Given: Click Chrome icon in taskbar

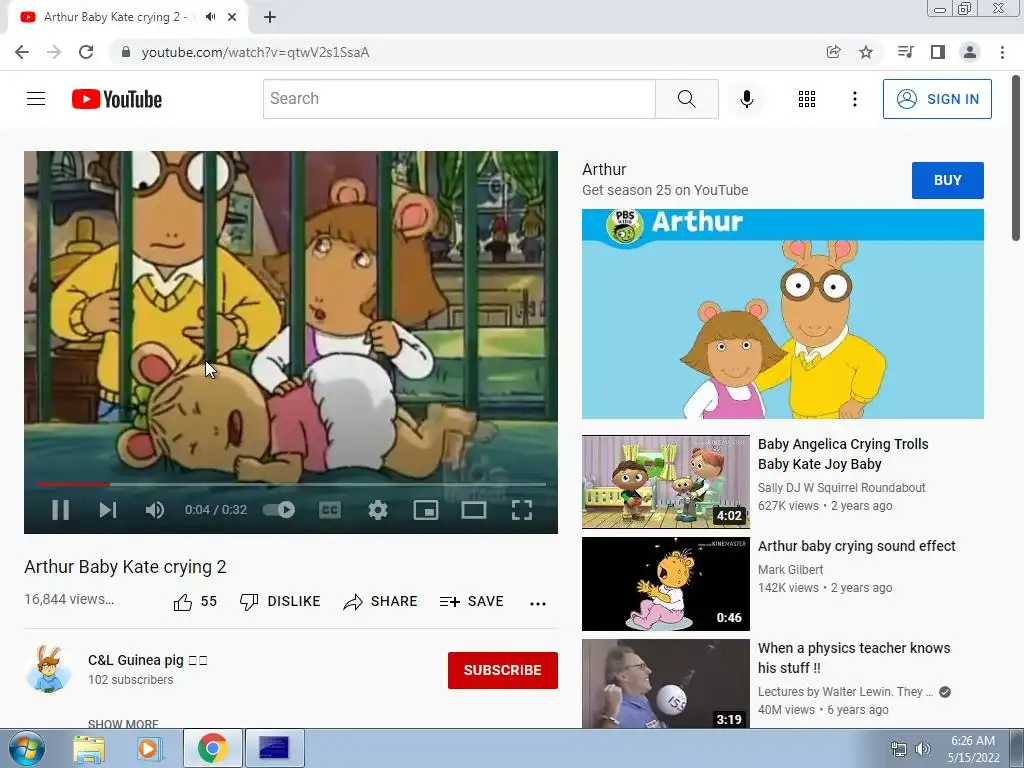Looking at the screenshot, I should click(x=212, y=748).
